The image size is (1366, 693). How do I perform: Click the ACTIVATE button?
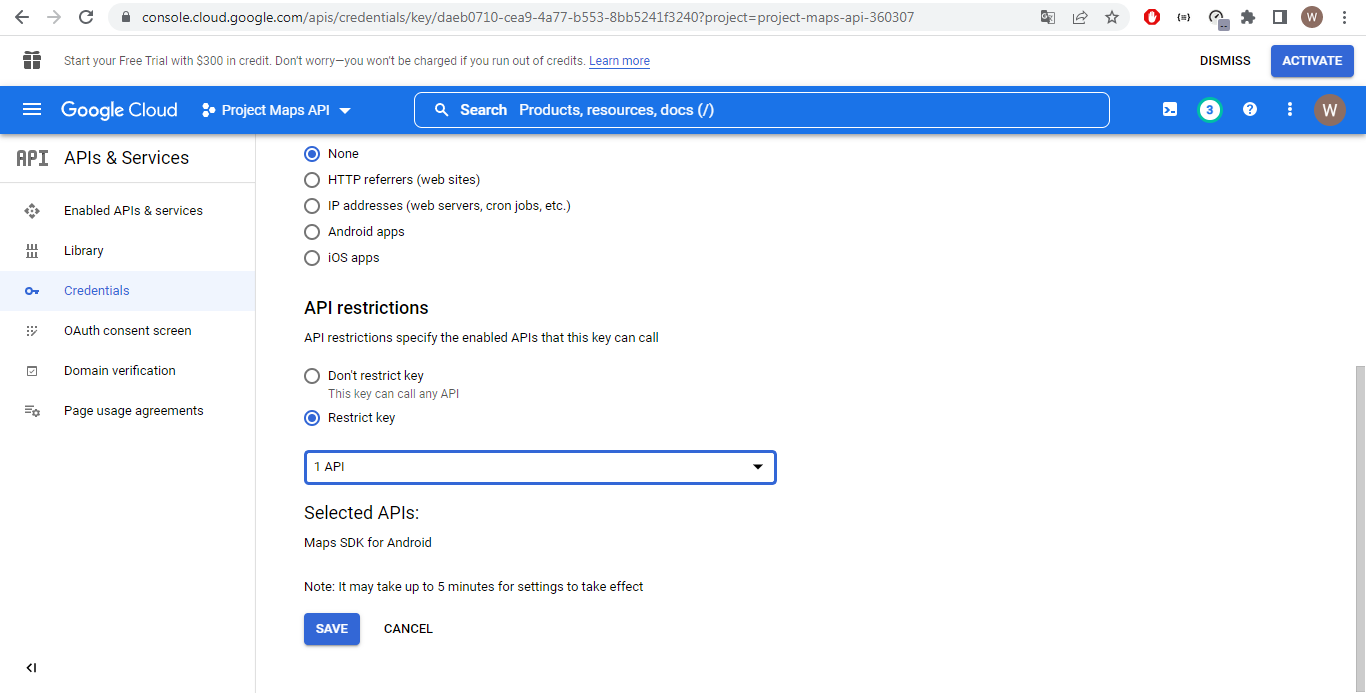(1312, 61)
